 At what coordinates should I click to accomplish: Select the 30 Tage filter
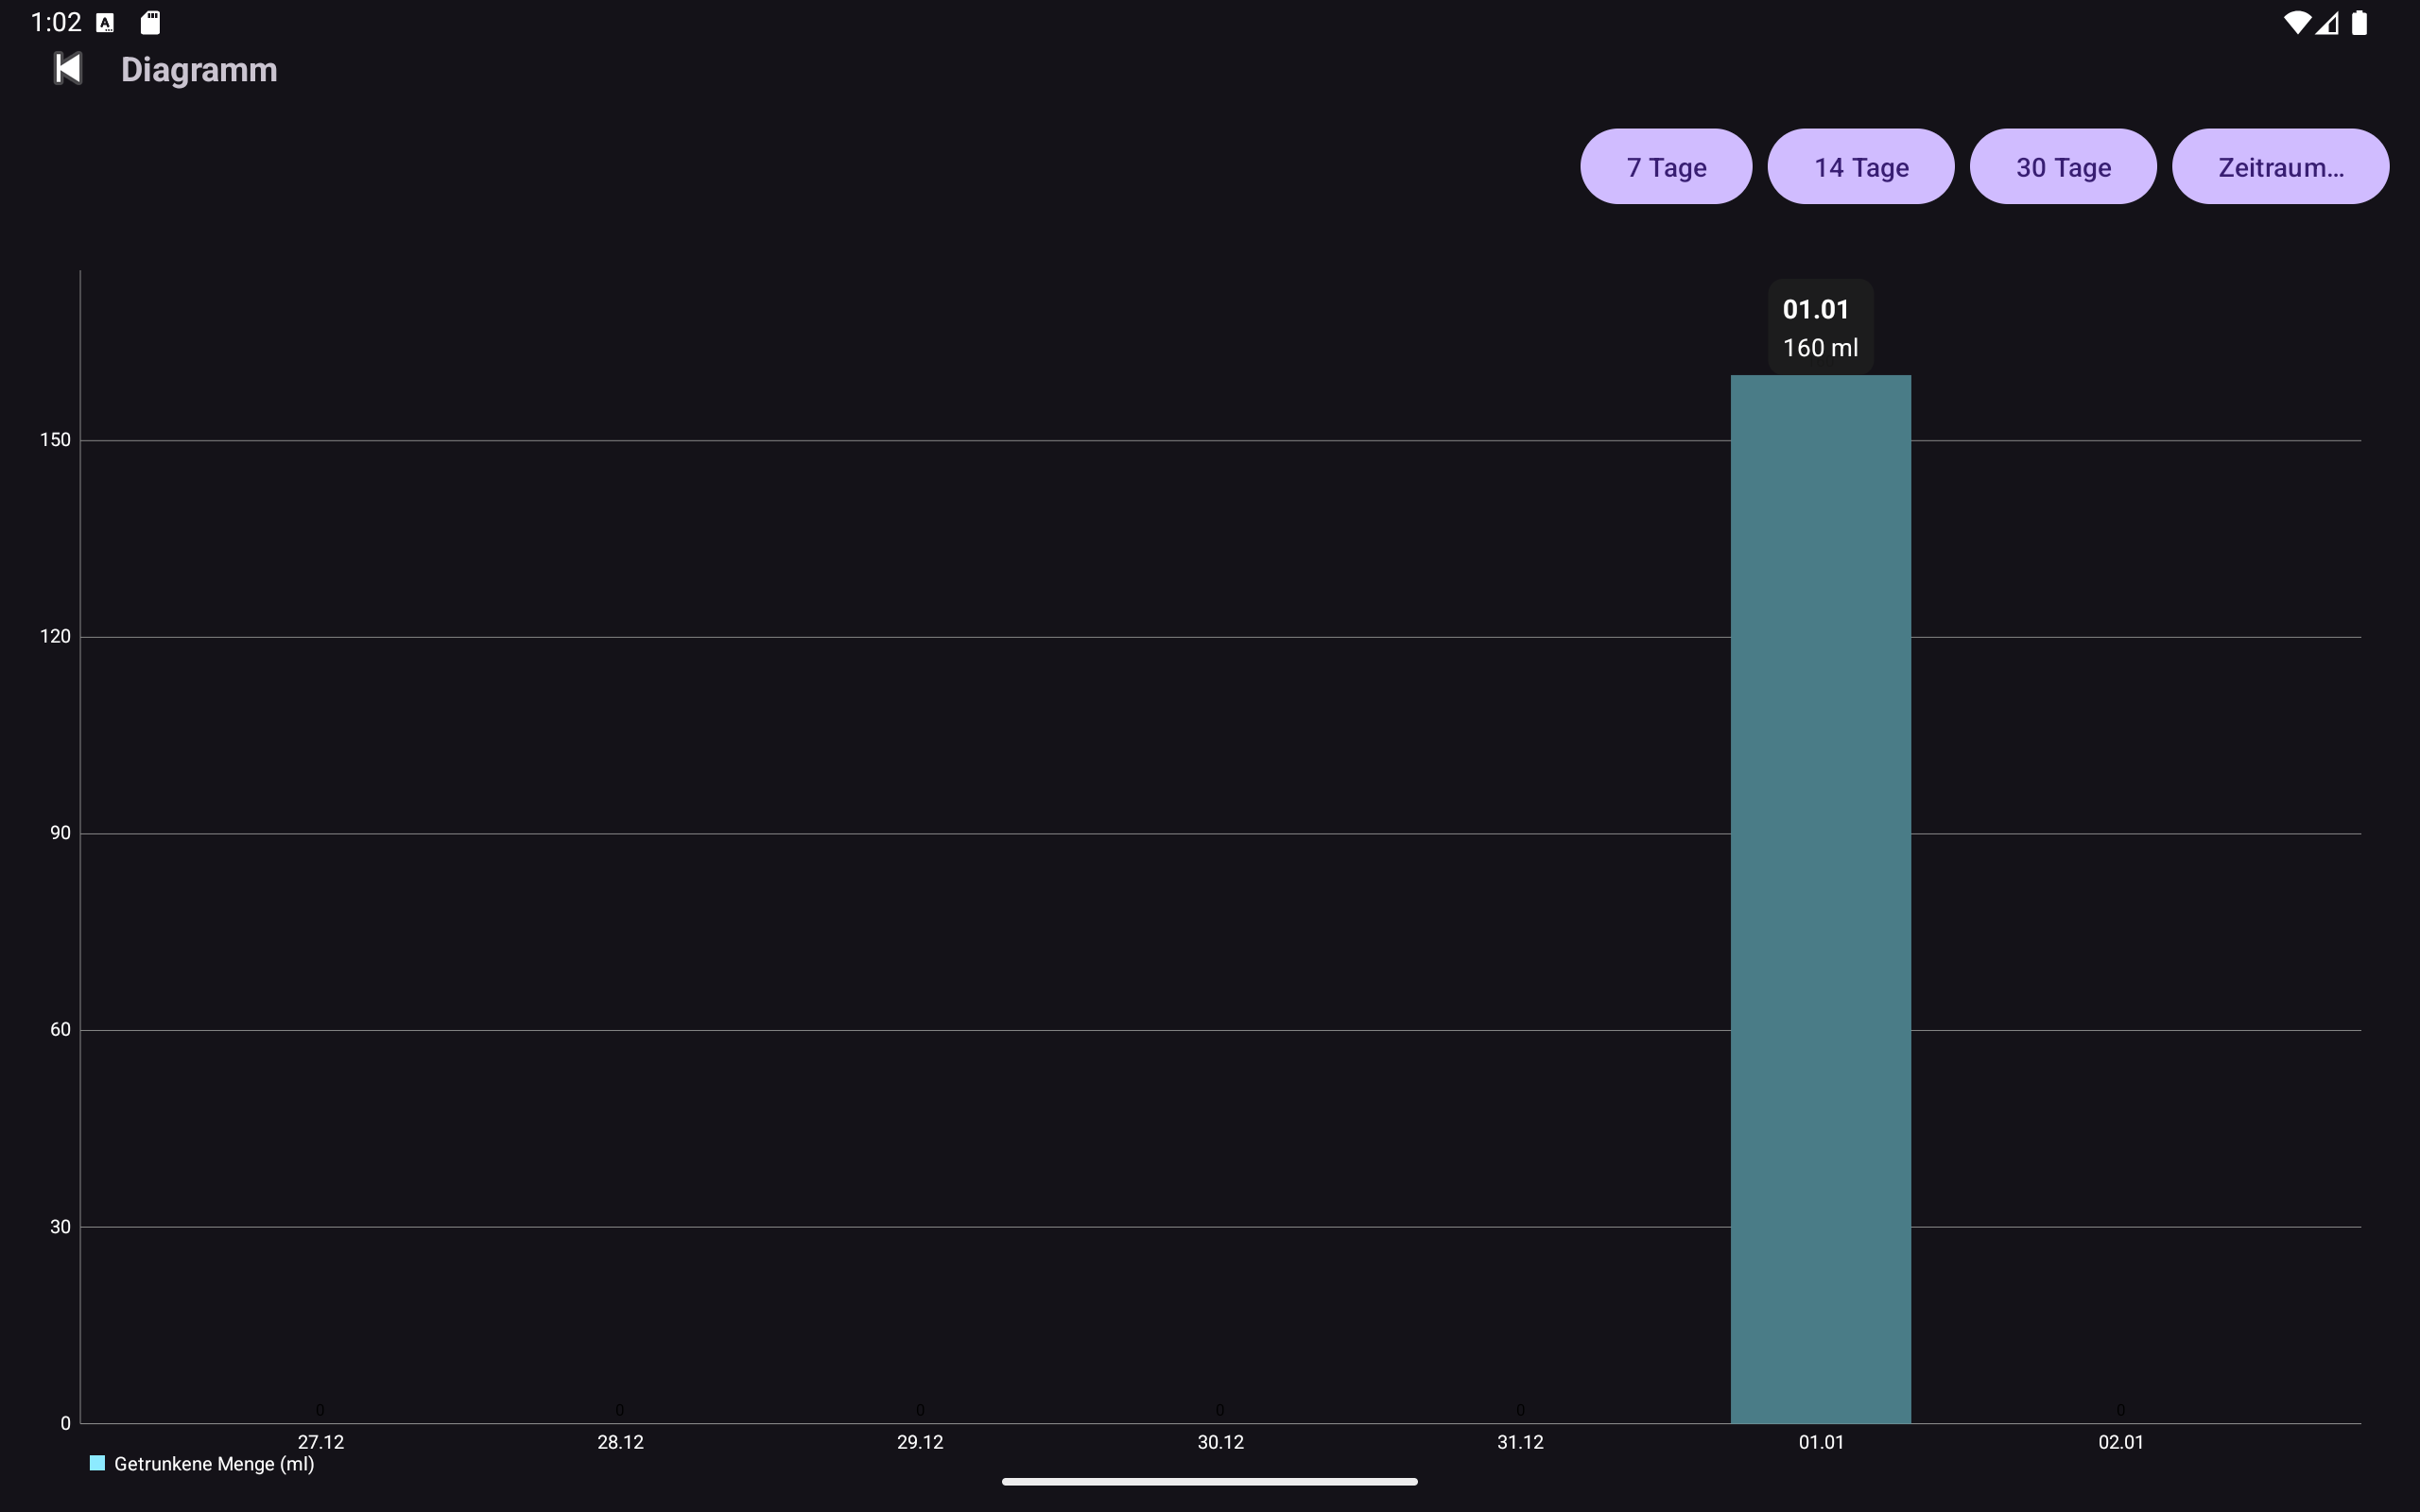pos(2061,166)
